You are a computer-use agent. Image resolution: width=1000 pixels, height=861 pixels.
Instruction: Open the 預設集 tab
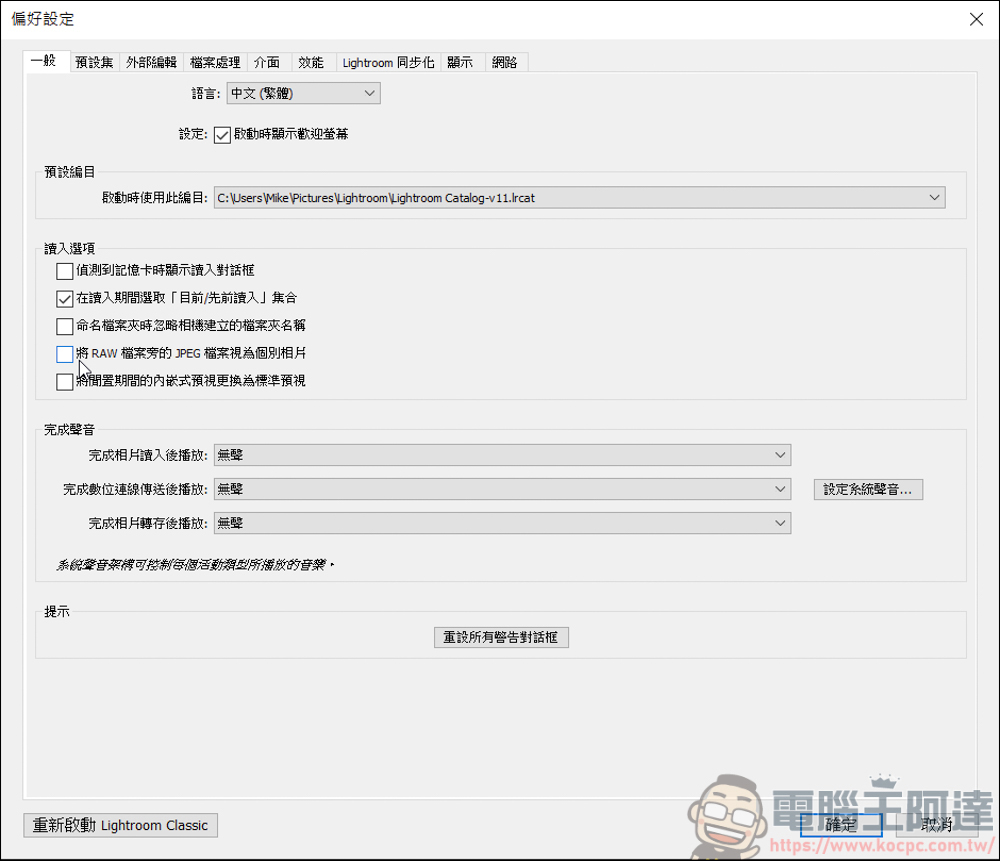click(x=94, y=63)
